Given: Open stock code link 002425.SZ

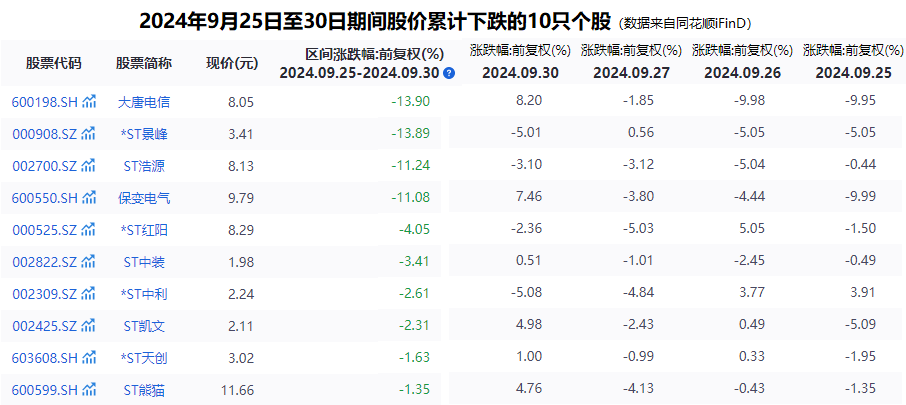Looking at the screenshot, I should [x=45, y=326].
